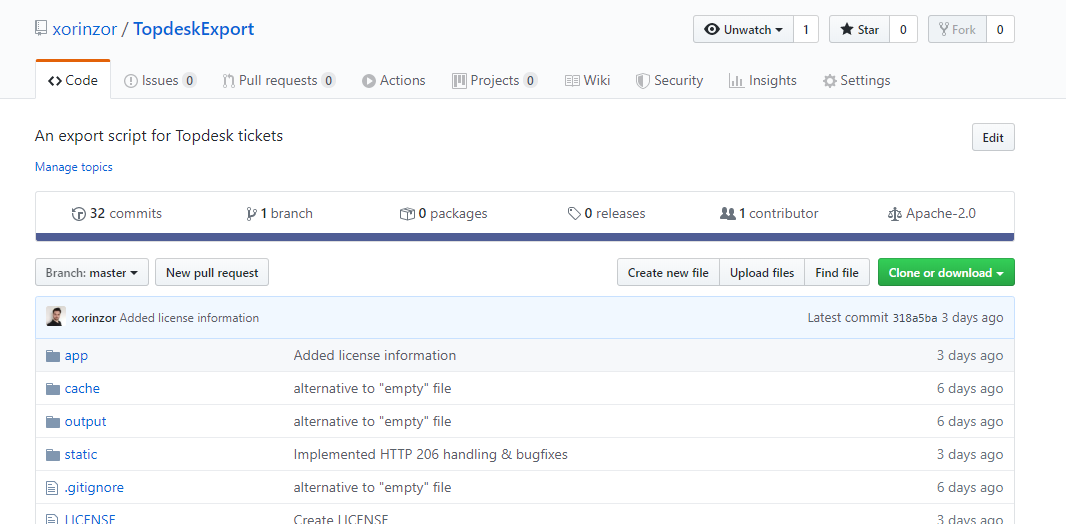Image resolution: width=1066 pixels, height=524 pixels.
Task: Click Upload files button
Action: 761,273
